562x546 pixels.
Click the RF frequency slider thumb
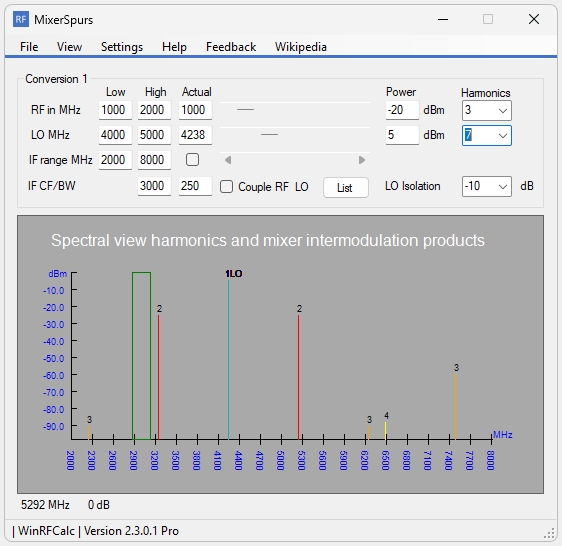point(246,110)
